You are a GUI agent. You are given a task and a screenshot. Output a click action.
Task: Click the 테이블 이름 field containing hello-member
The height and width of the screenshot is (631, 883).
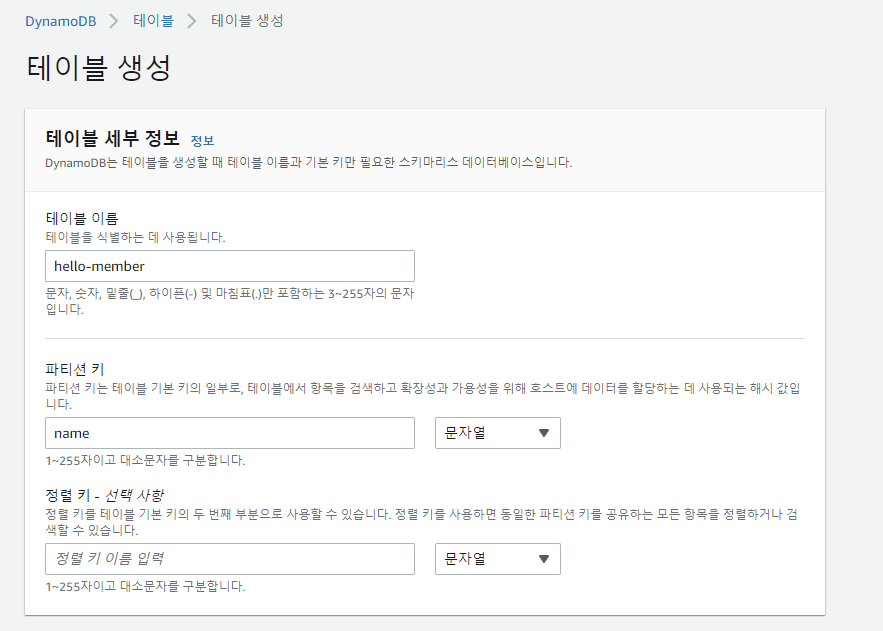[x=230, y=266]
